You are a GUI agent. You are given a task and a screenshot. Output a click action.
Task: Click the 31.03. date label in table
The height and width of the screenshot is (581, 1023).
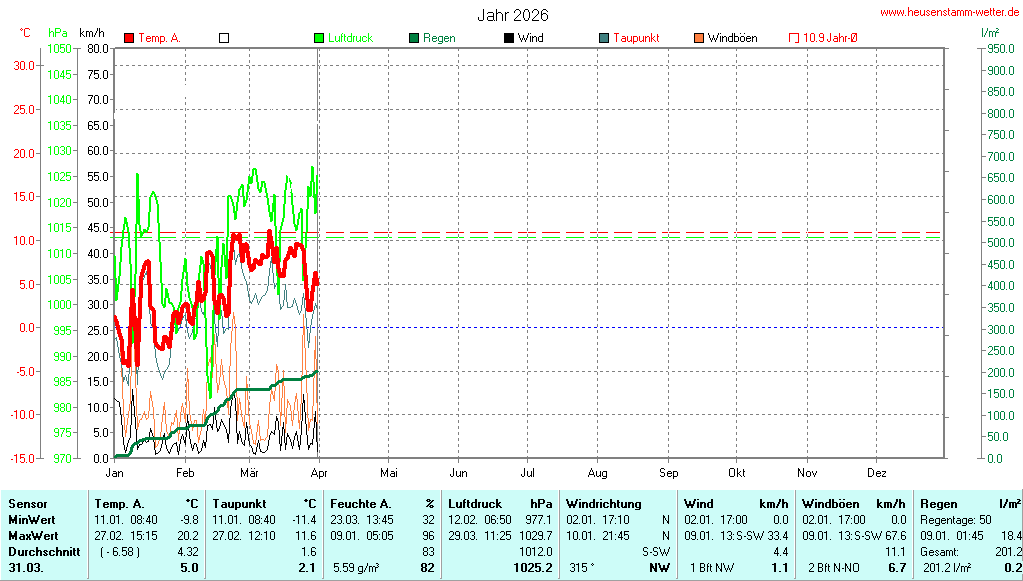click(x=26, y=568)
